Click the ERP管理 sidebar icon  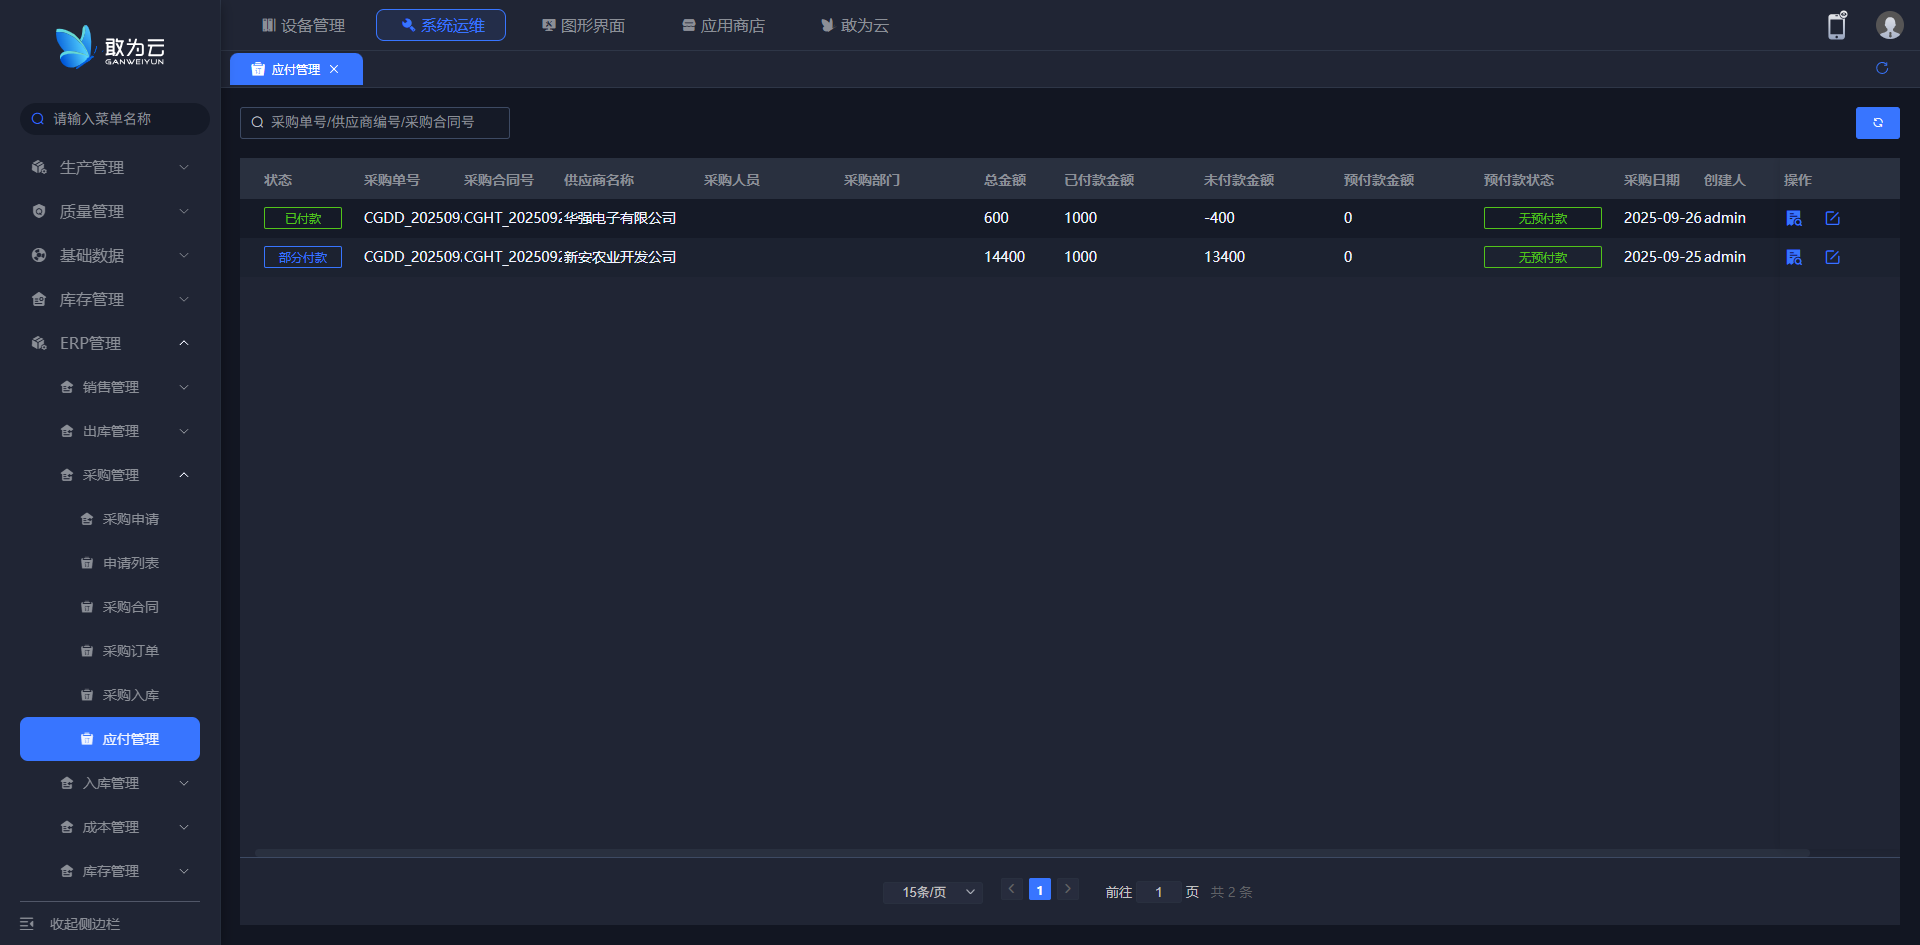click(39, 343)
